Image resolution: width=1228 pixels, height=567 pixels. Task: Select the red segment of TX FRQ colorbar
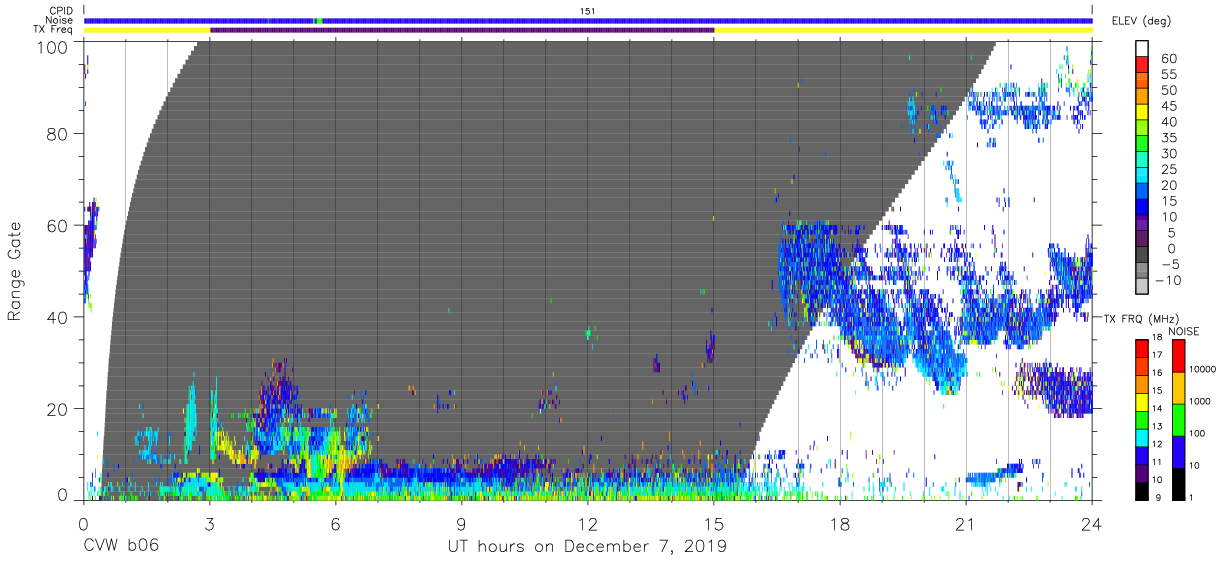coord(1142,349)
